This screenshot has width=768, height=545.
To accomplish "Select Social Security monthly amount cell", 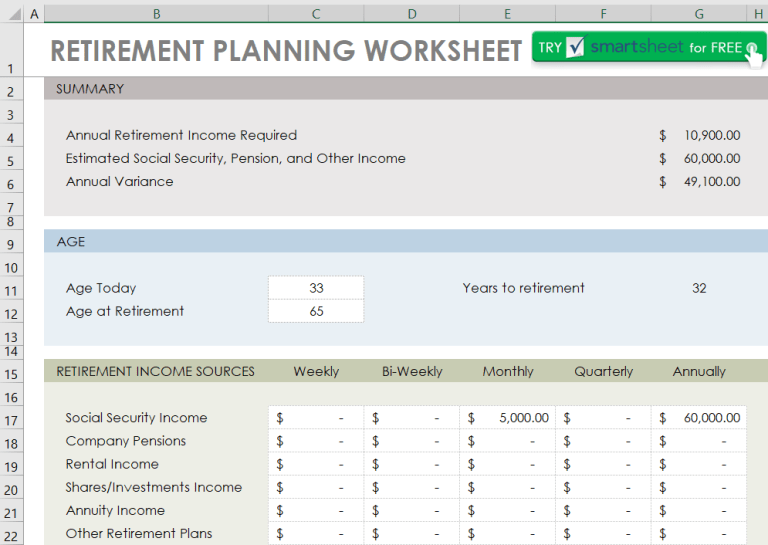I will coord(507,418).
